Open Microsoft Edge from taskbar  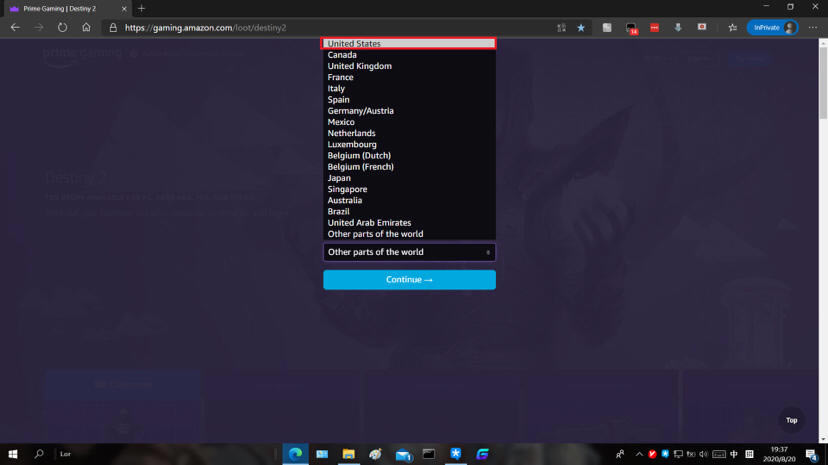click(x=295, y=454)
